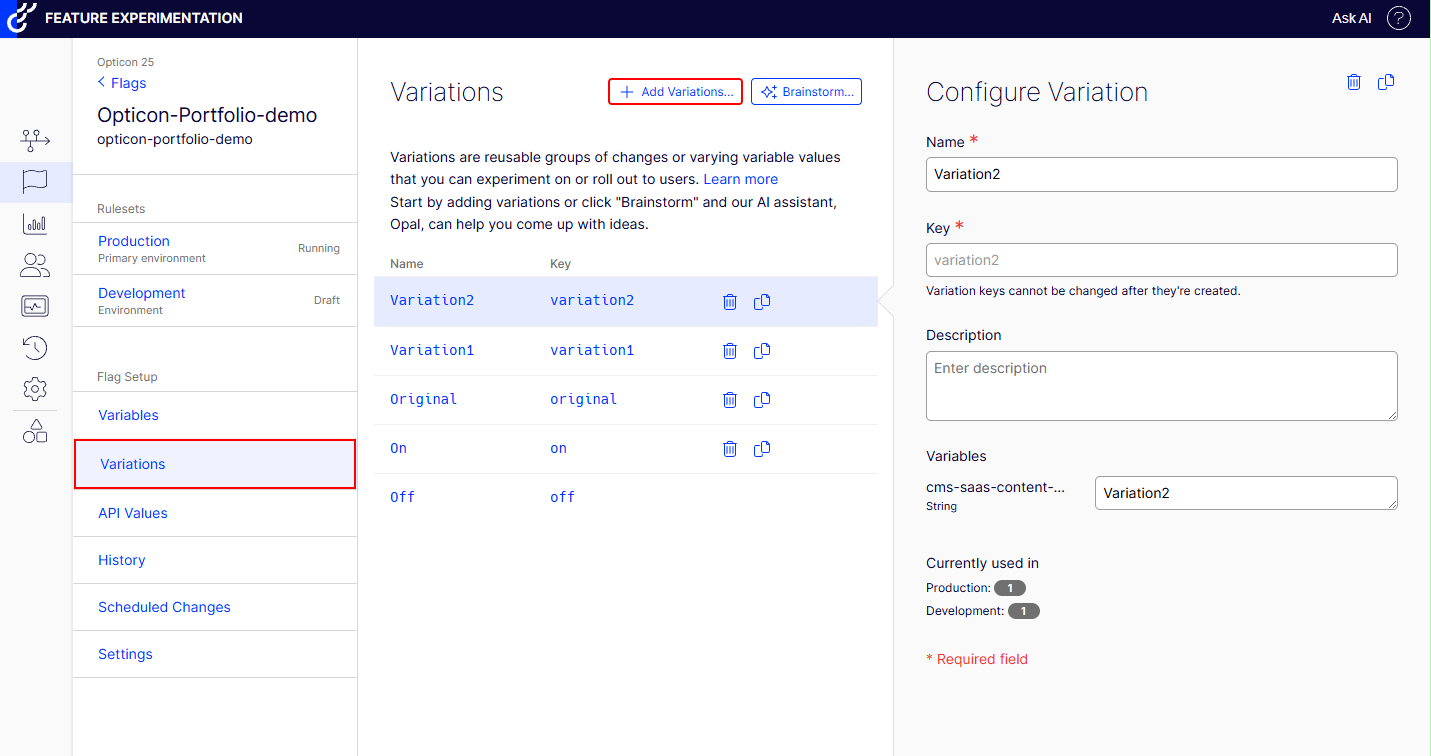Click the Audiences people icon

(35, 264)
